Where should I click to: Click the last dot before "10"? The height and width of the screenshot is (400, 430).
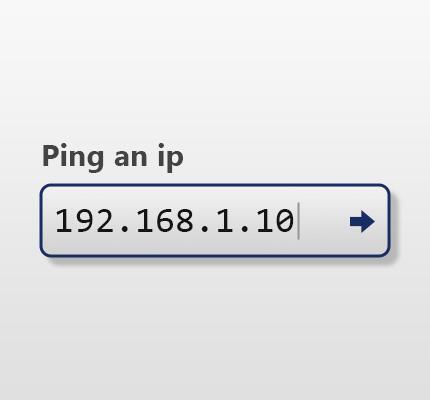pyautogui.click(x=245, y=229)
